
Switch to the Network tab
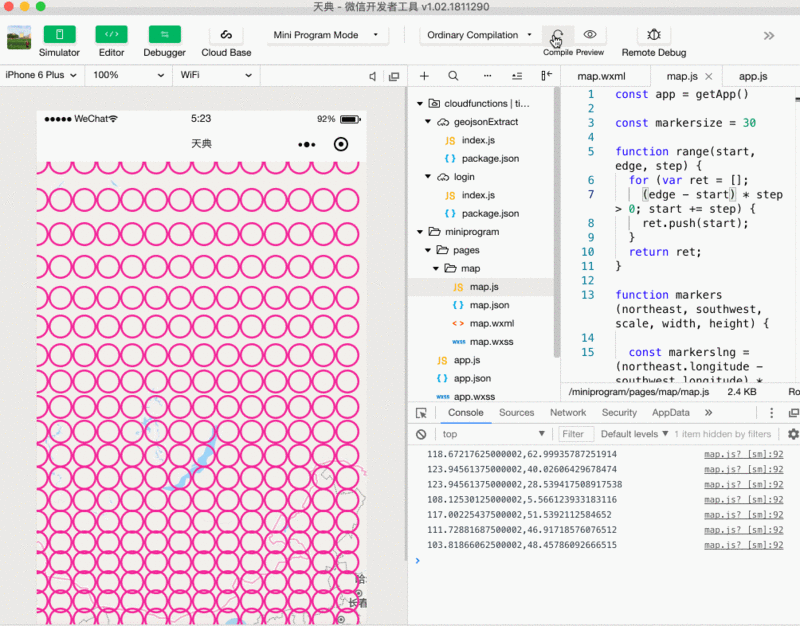click(568, 413)
